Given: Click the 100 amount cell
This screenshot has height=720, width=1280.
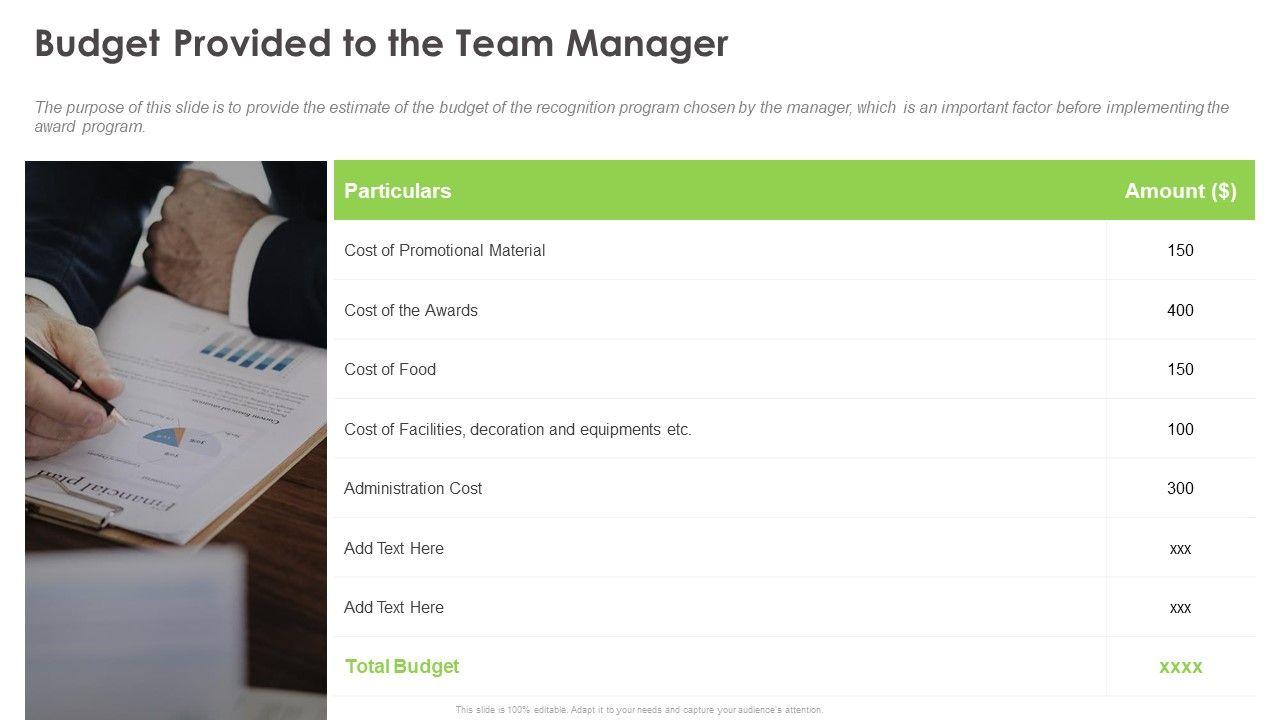Looking at the screenshot, I should pyautogui.click(x=1180, y=429).
